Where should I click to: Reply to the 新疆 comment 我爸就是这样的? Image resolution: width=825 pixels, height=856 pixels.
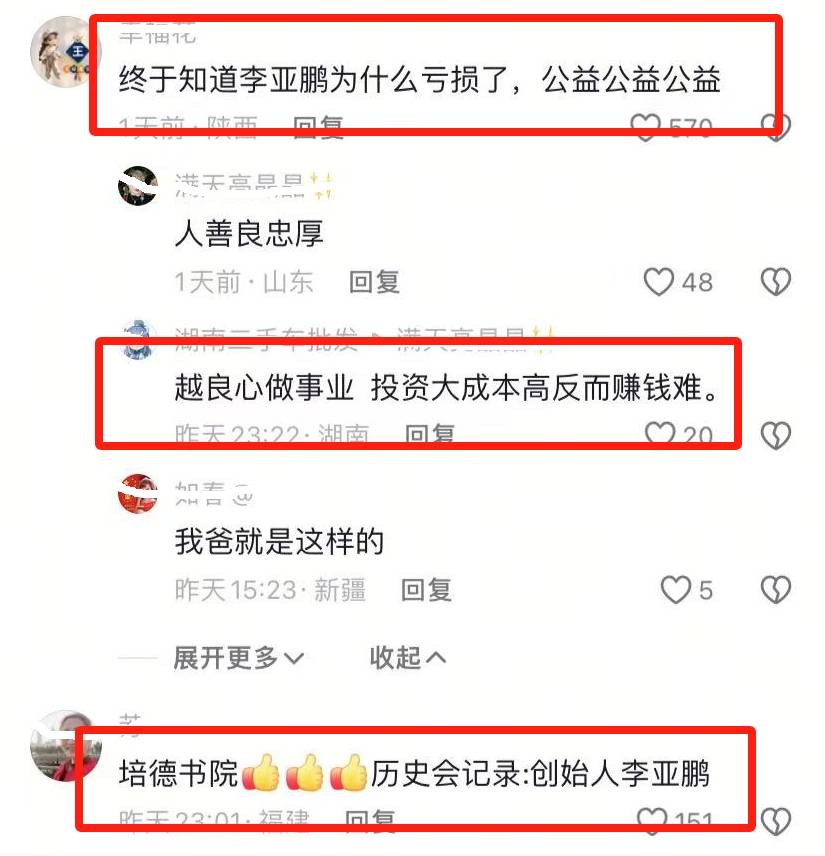(x=426, y=590)
